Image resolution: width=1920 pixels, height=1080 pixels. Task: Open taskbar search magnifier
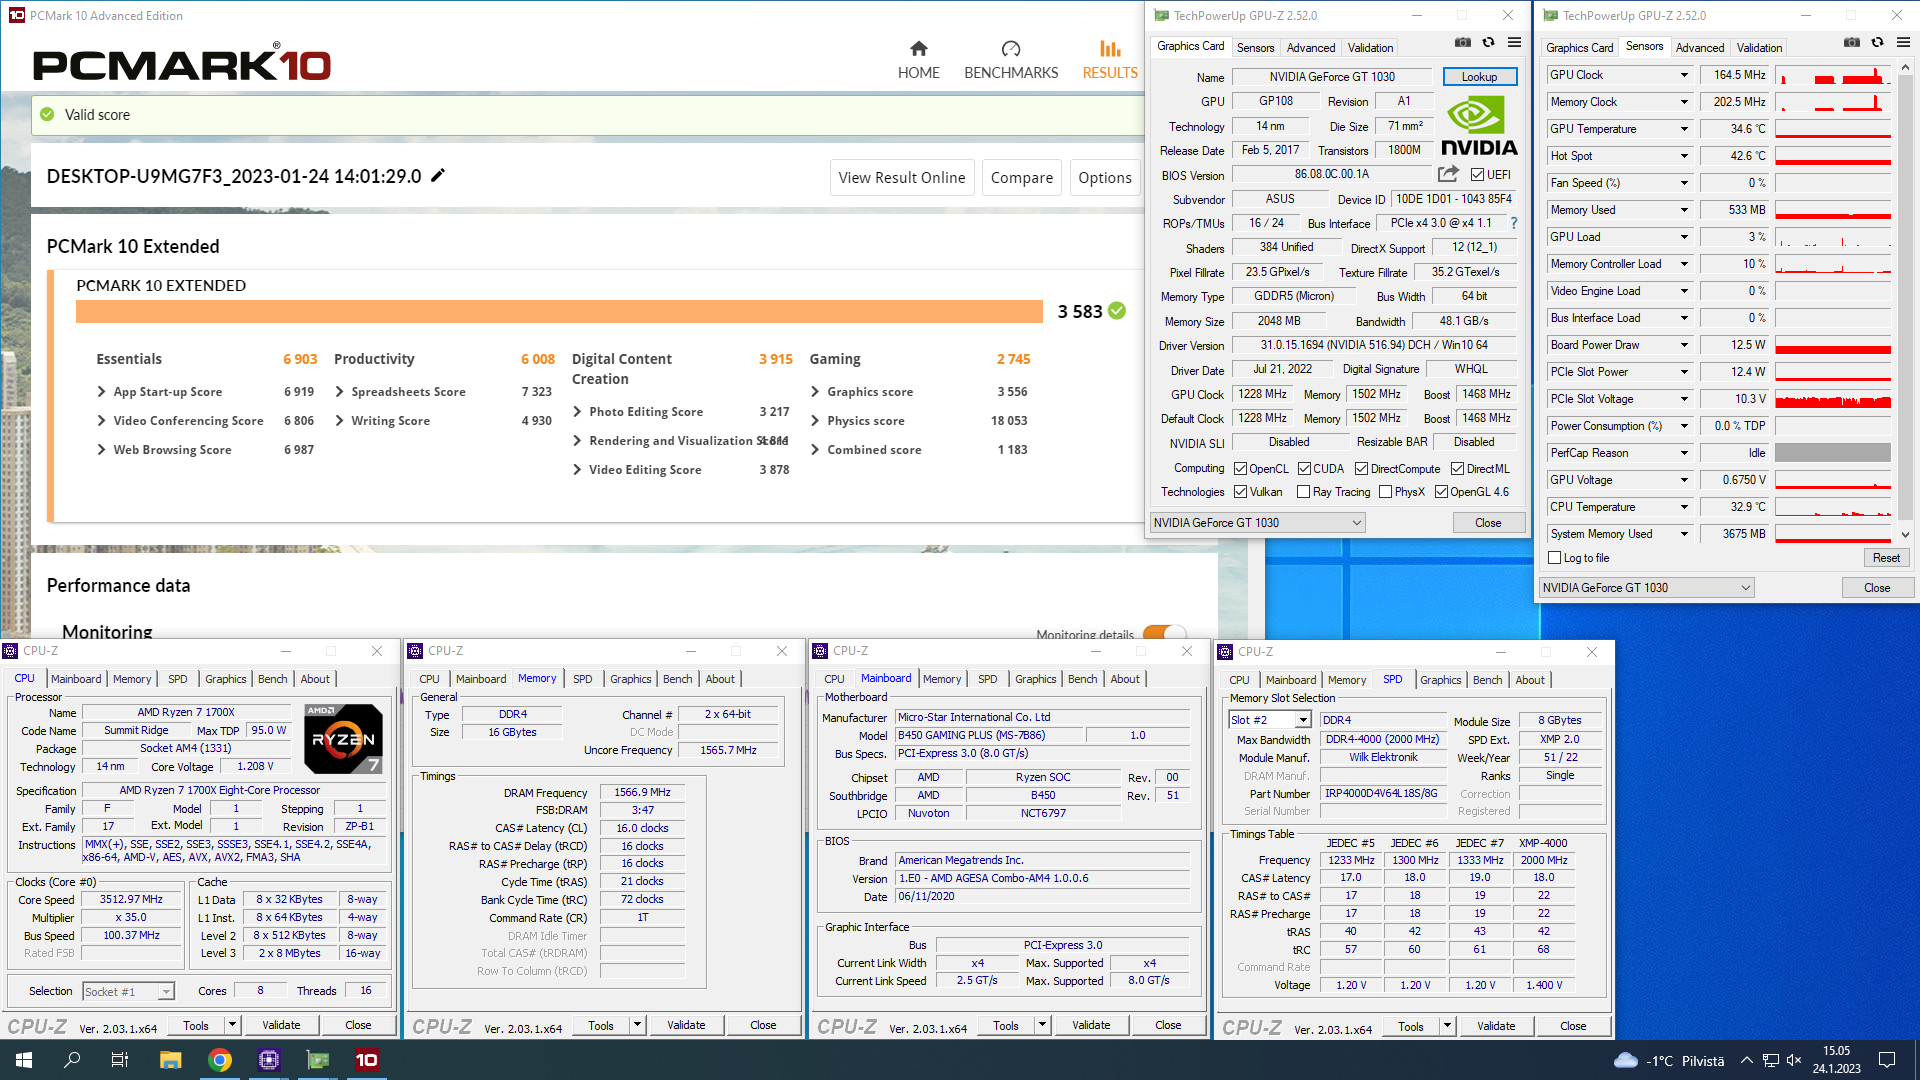72,1060
